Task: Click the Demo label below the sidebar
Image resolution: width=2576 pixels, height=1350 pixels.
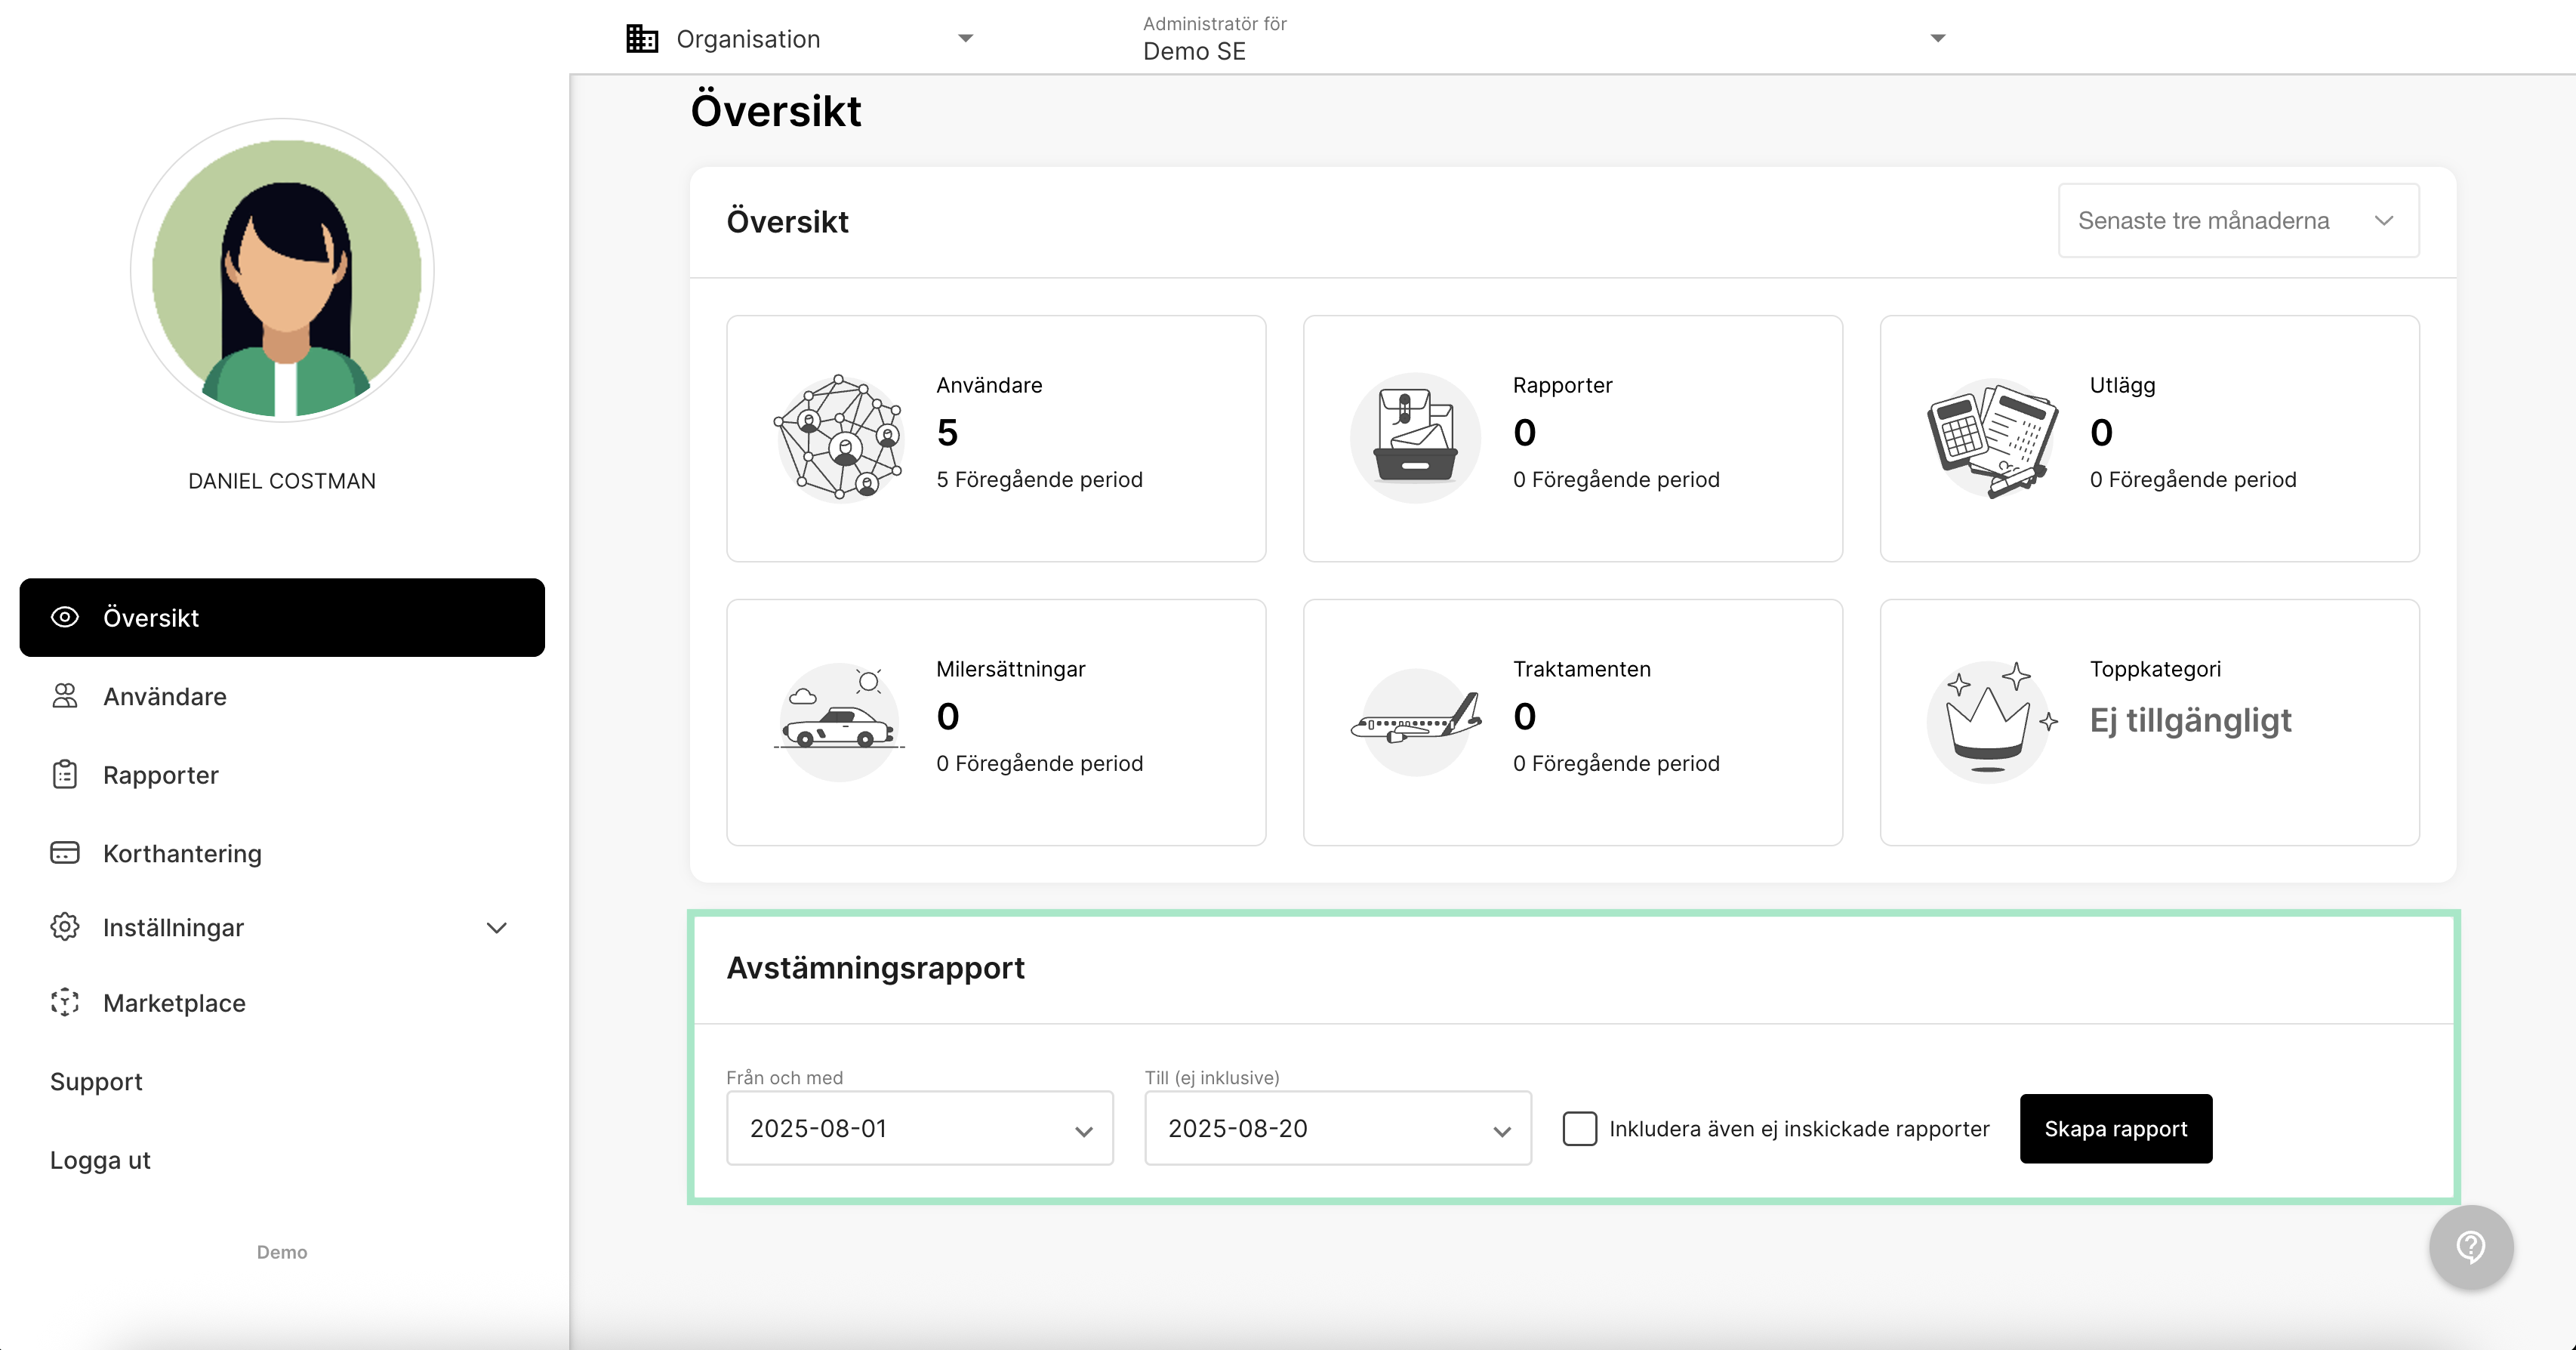Action: click(282, 1252)
